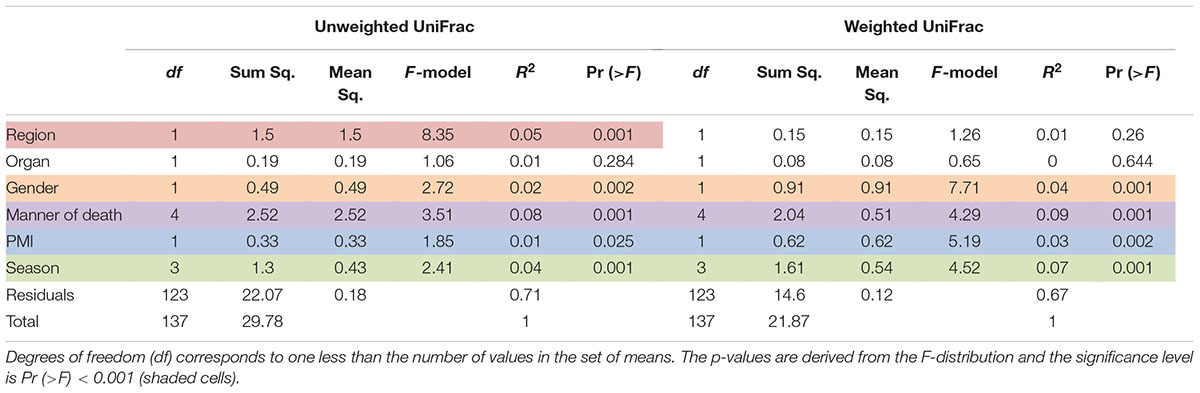Click the pink shaded Region row cell
The height and width of the screenshot is (393, 1200).
(x=333, y=134)
